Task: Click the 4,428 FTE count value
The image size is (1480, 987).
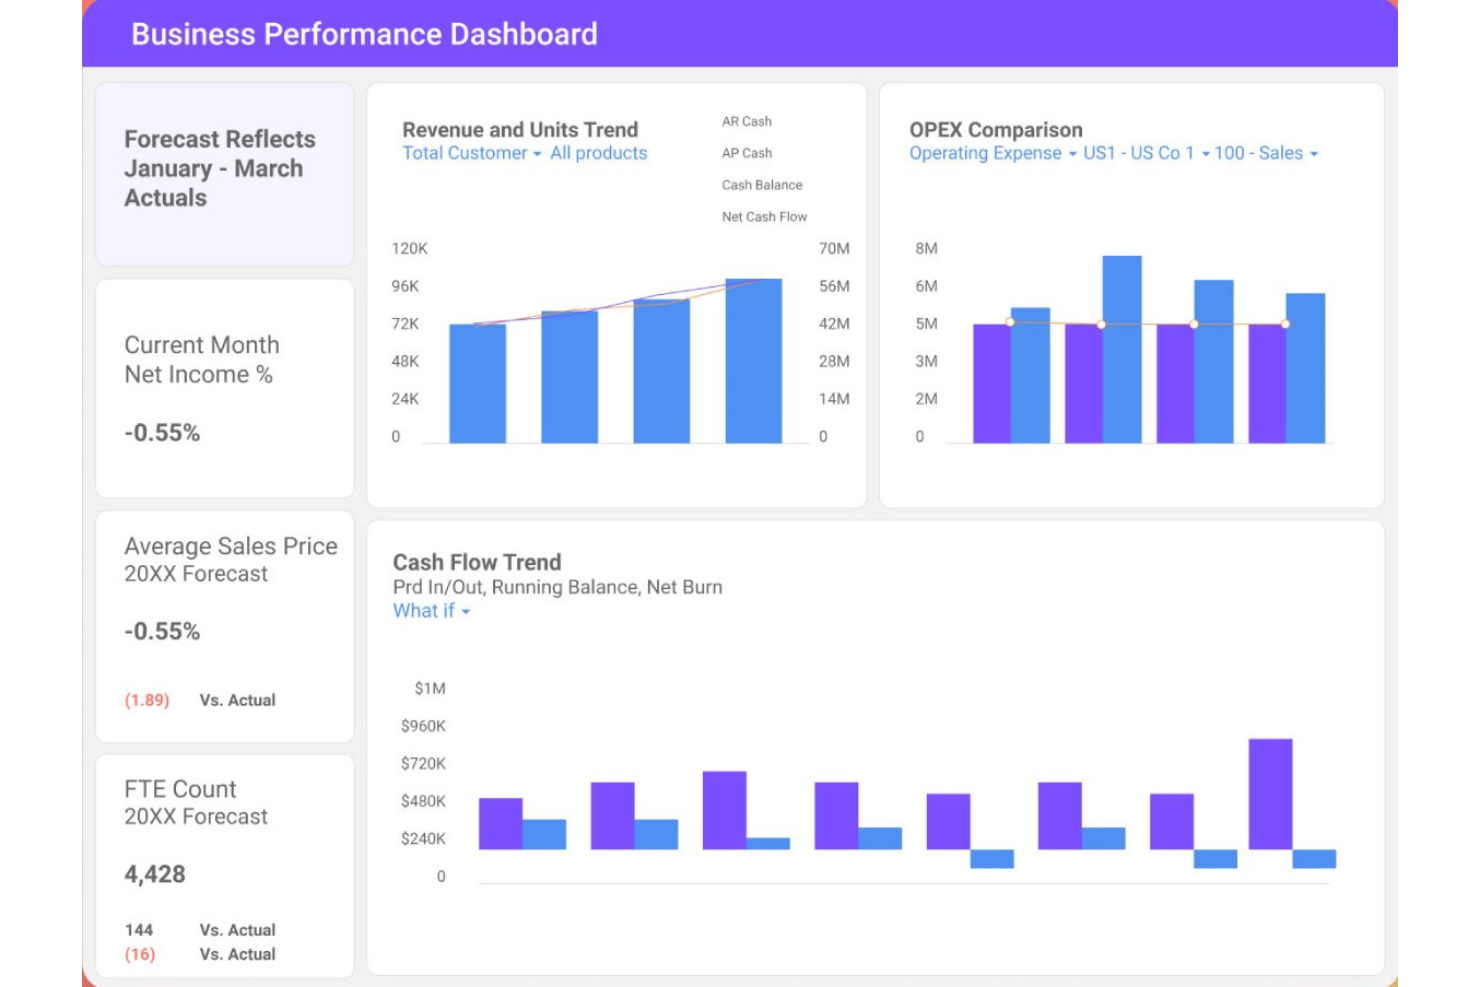Action: pos(155,874)
